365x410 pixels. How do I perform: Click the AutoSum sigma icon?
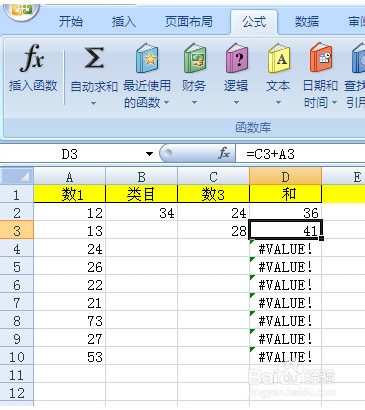click(x=94, y=58)
